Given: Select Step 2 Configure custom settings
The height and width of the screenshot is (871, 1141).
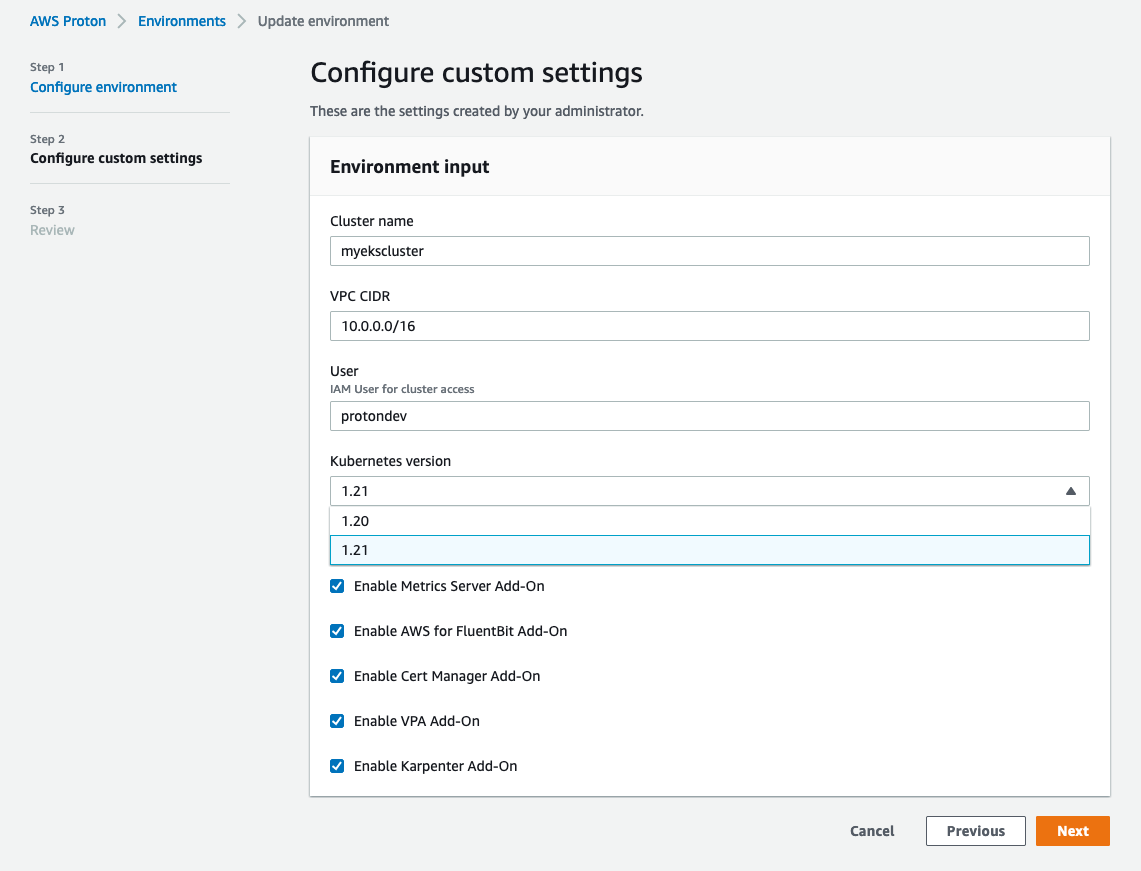Looking at the screenshot, I should pyautogui.click(x=116, y=158).
